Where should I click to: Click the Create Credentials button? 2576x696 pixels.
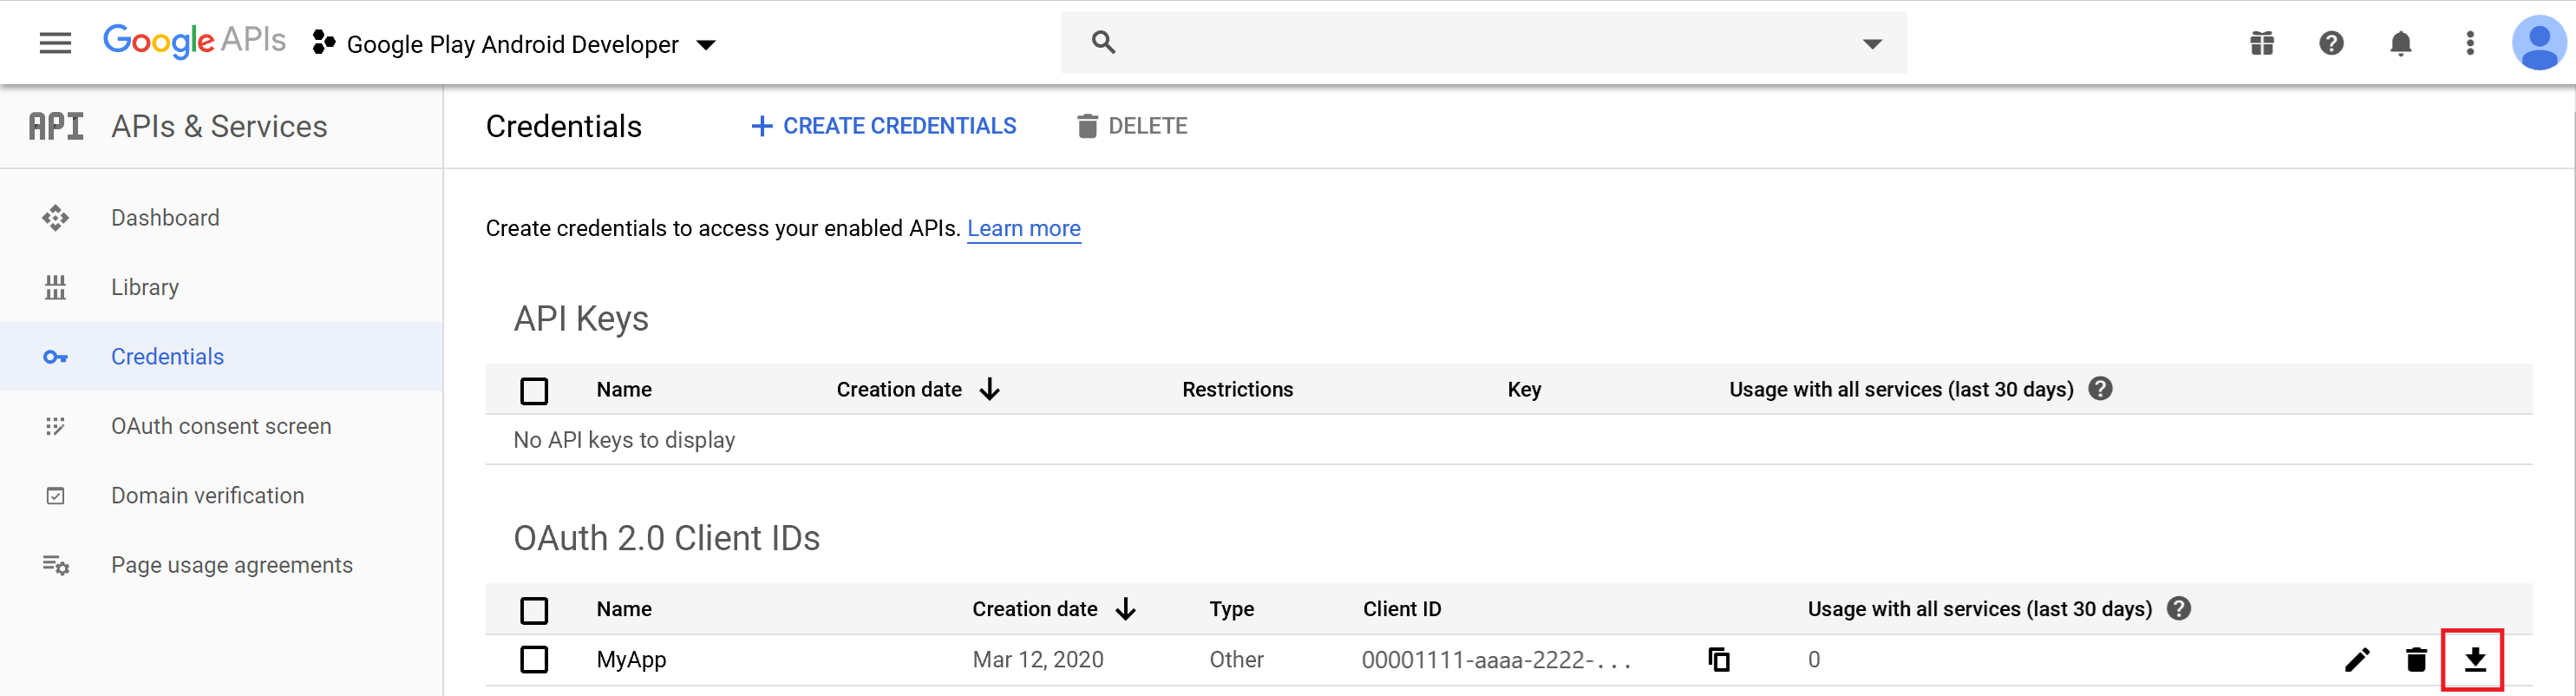[x=883, y=126]
